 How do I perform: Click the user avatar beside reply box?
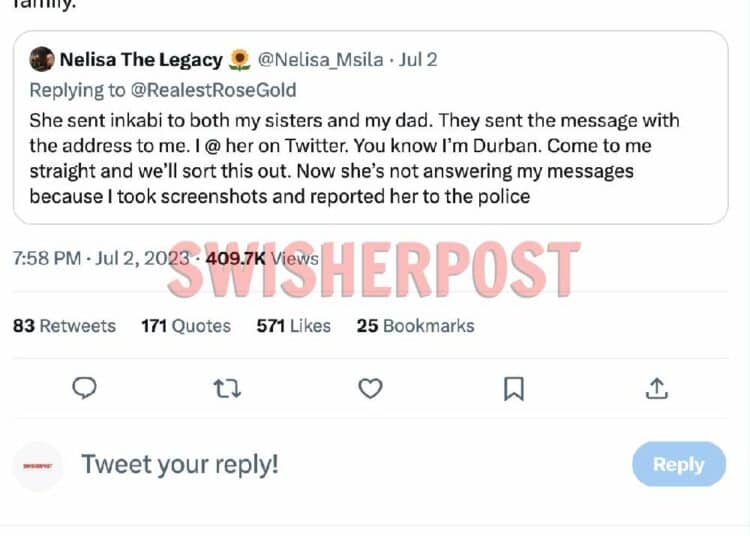(x=38, y=465)
